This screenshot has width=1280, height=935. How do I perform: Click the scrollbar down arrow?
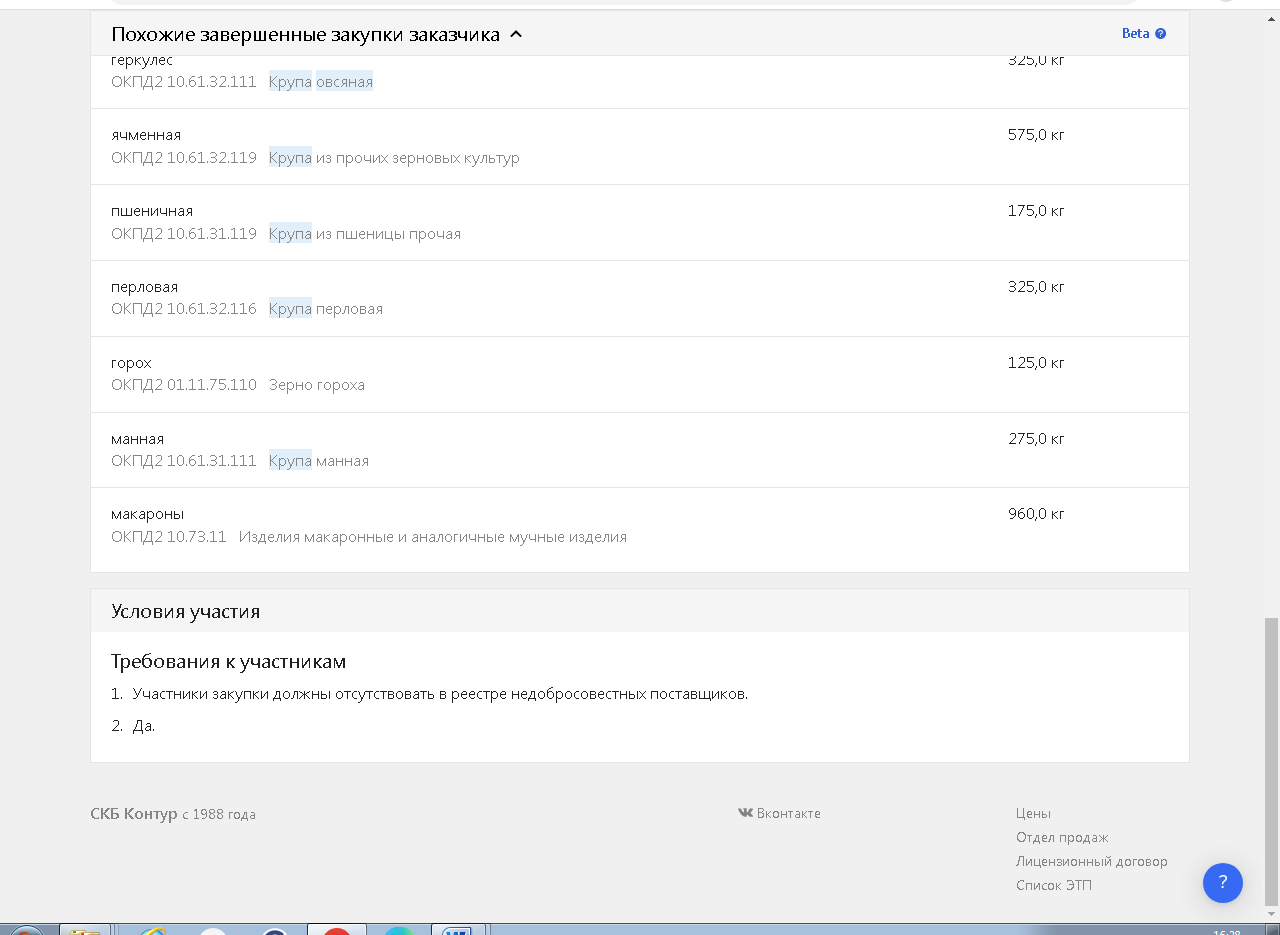pos(1271,913)
